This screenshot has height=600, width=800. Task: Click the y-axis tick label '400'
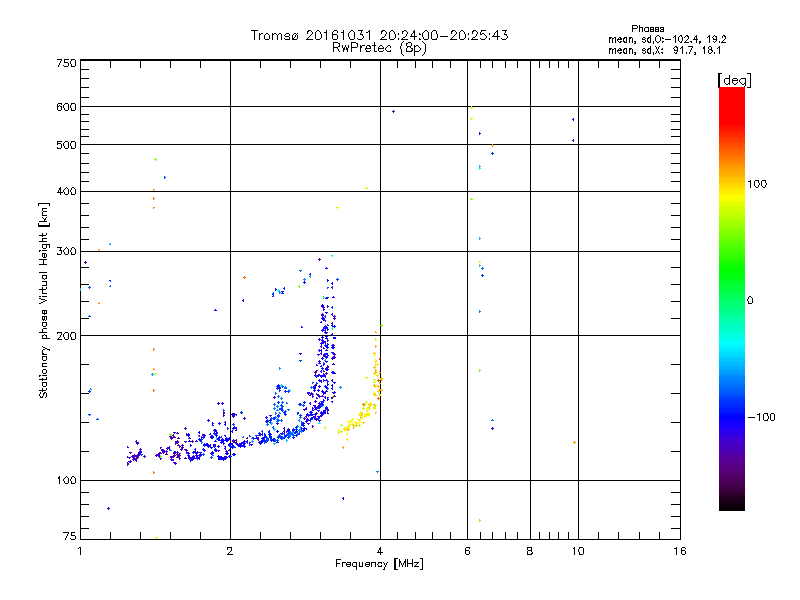click(x=67, y=191)
